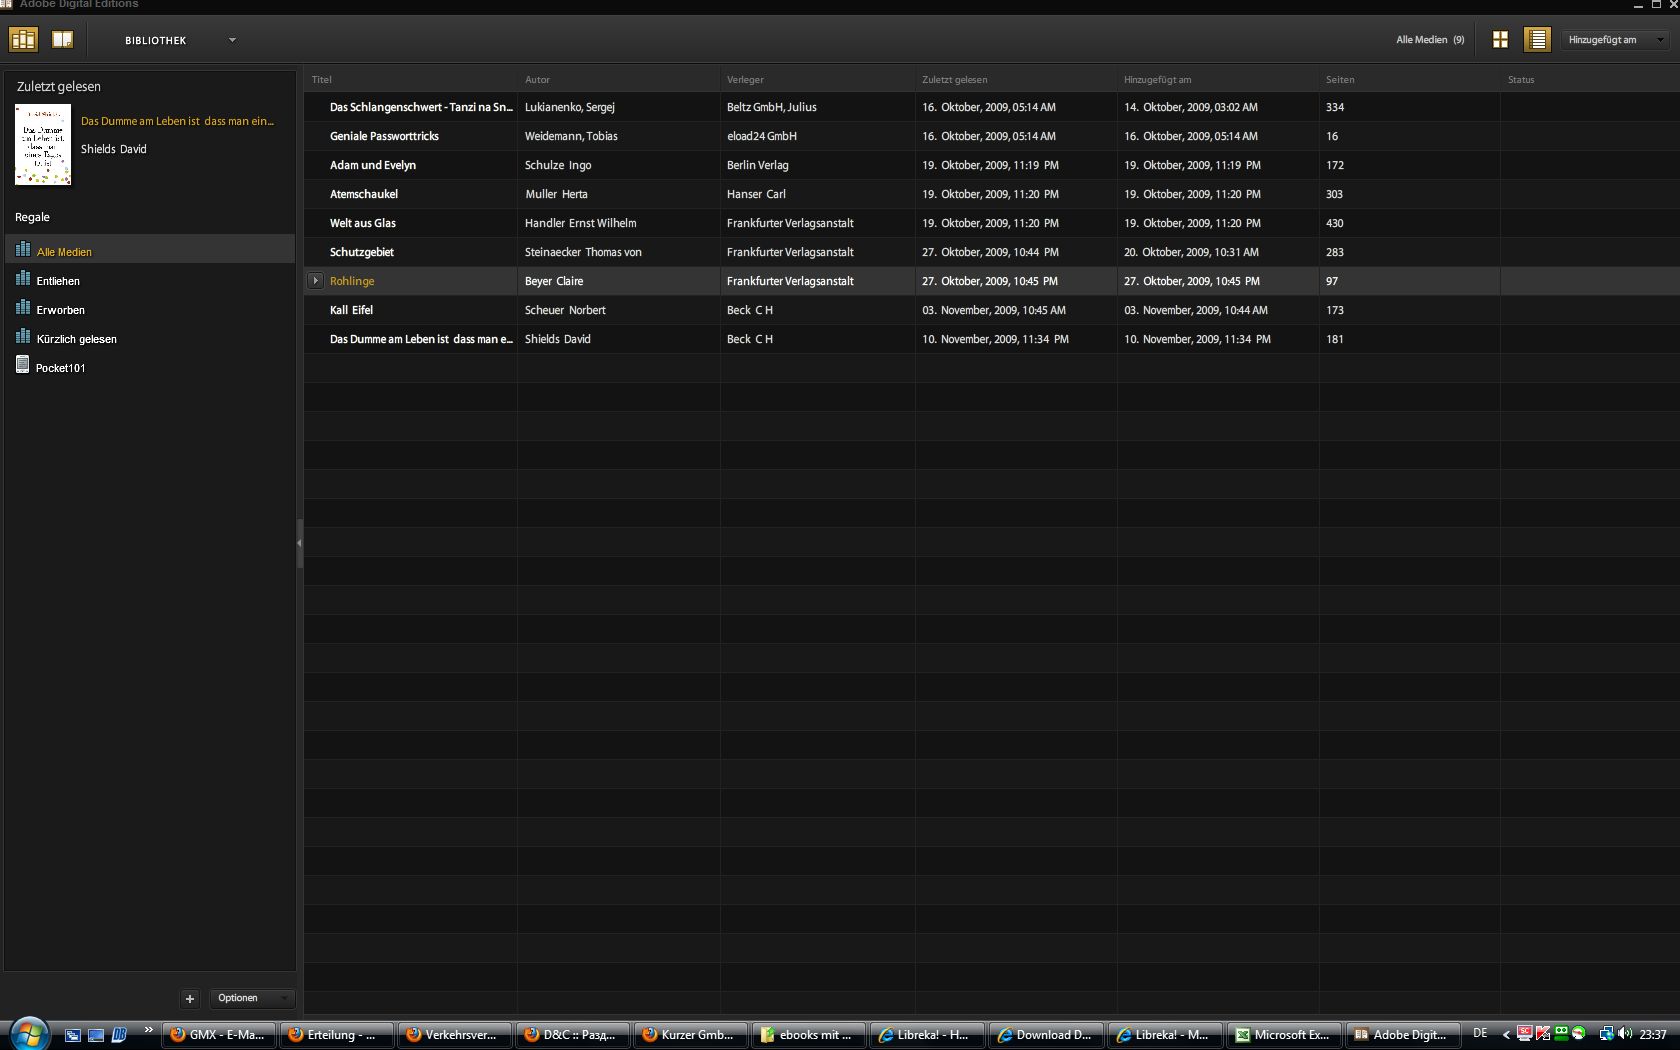
Task: Switch to the 'ebooks mit' taskbar button
Action: click(x=809, y=1035)
